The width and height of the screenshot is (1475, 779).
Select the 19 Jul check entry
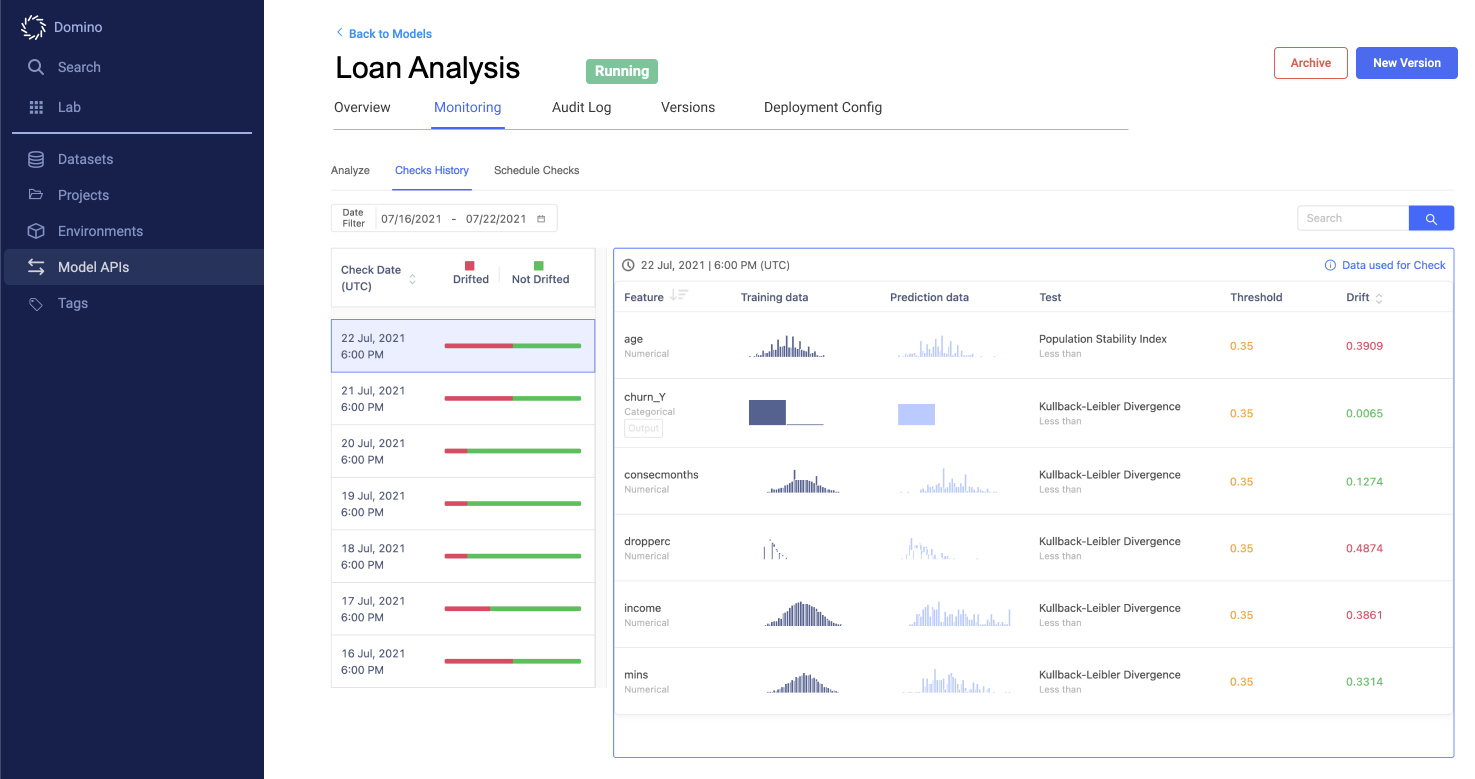click(x=463, y=503)
